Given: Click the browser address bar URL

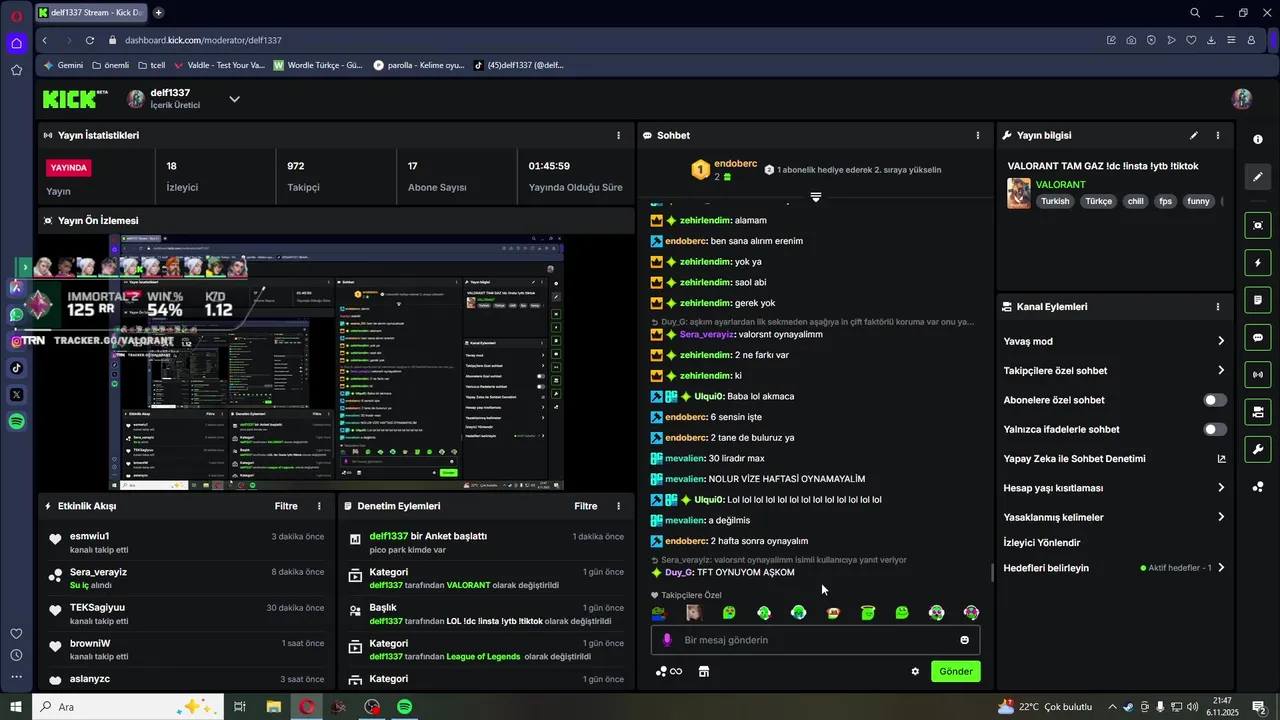Looking at the screenshot, I should [203, 40].
